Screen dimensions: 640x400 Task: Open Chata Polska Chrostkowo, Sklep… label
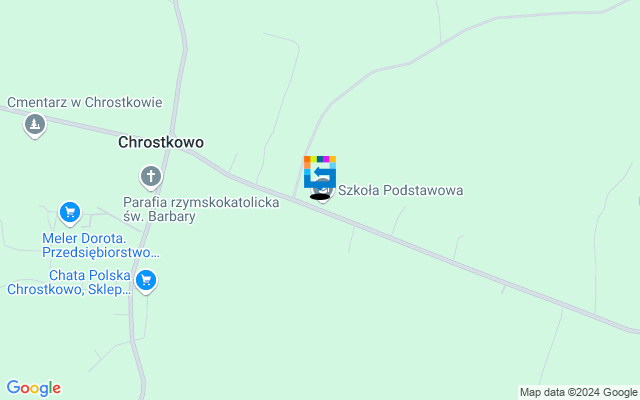pos(69,282)
